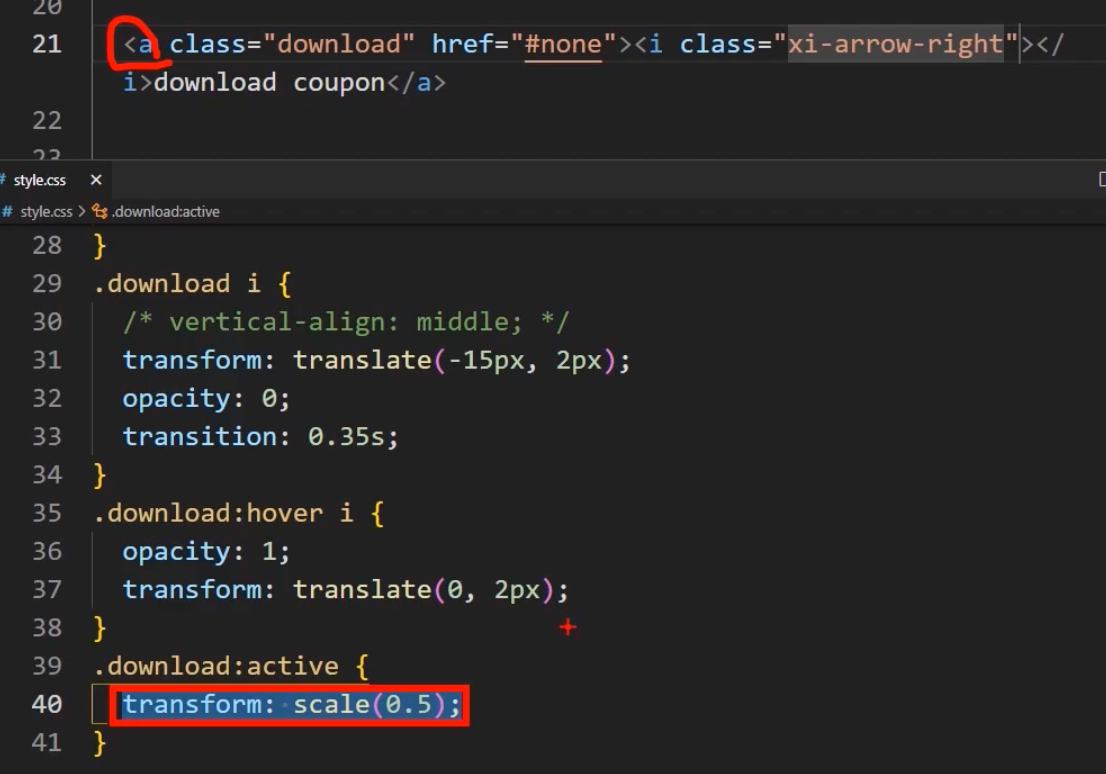Select line number 22 in HTML editor

pos(47,120)
